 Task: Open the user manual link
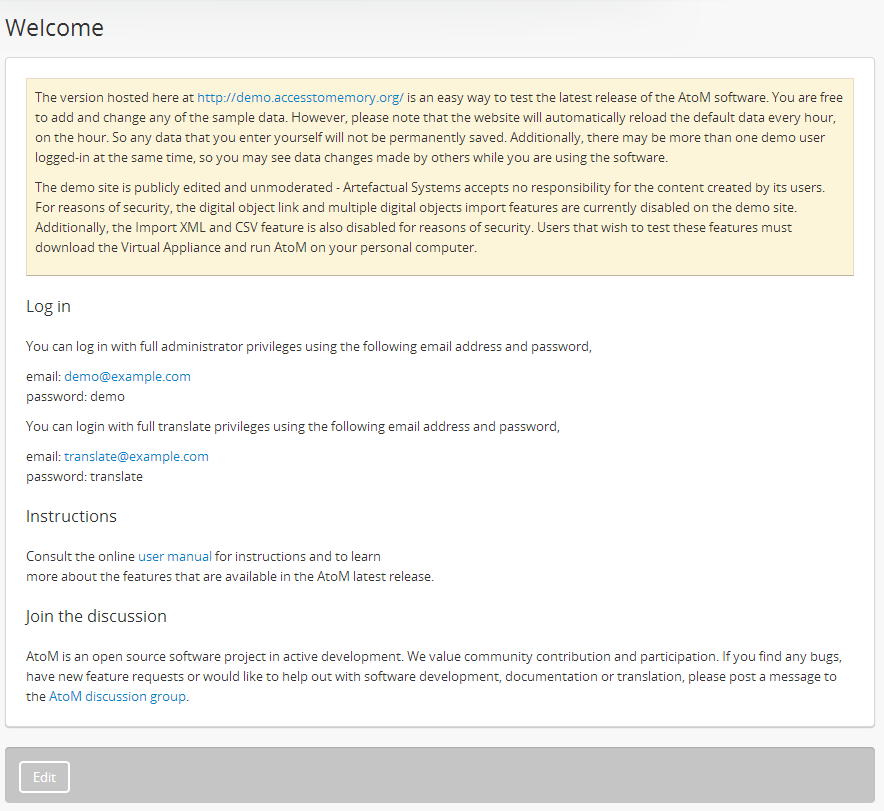174,557
